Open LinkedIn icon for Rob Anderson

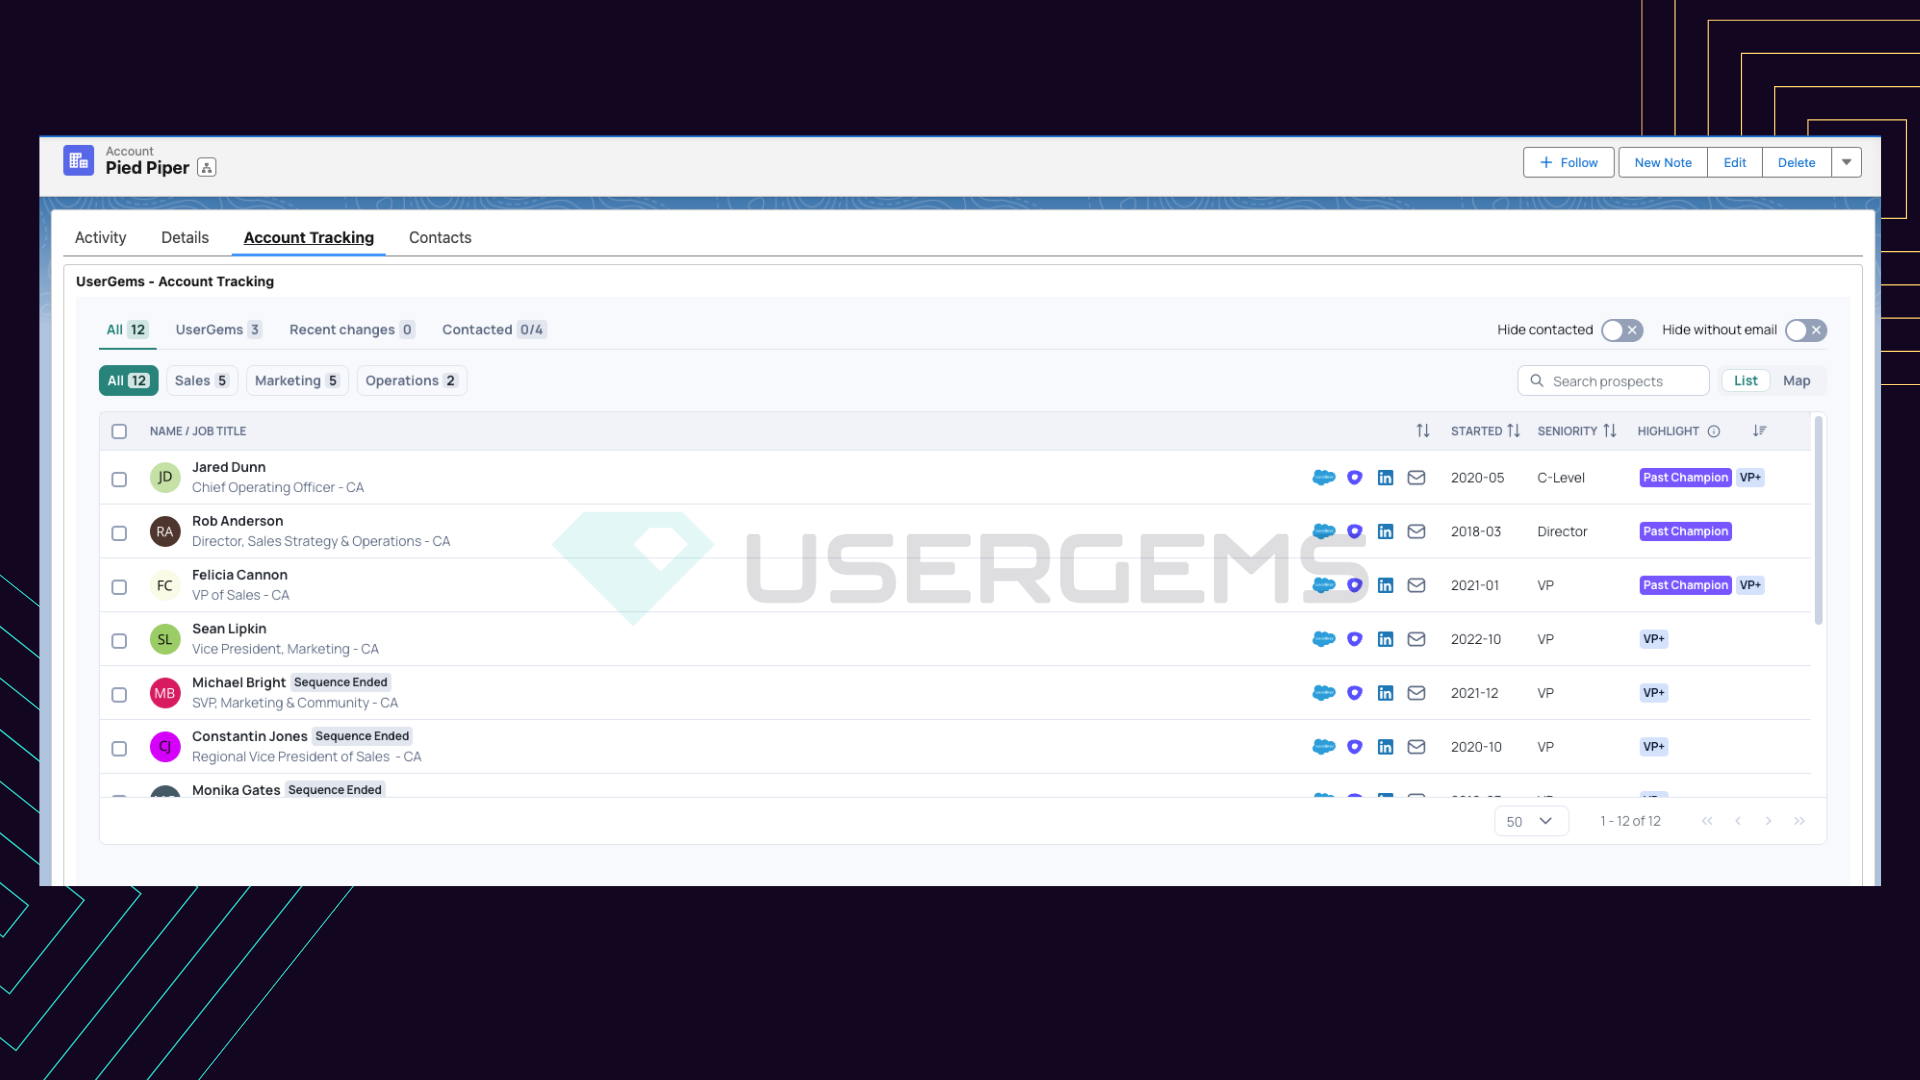pos(1385,532)
